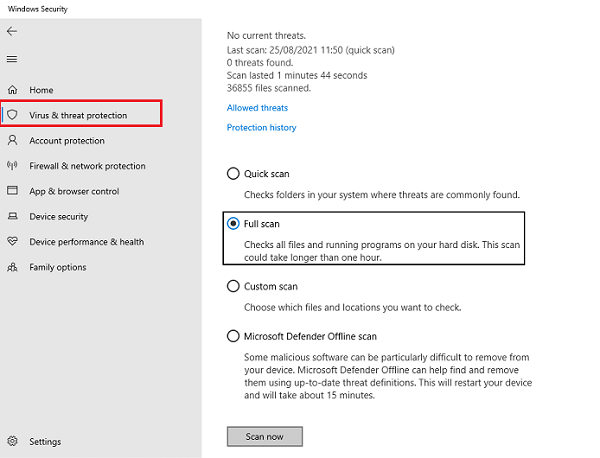
Task: Click the person icon for Account protection
Action: 12,140
